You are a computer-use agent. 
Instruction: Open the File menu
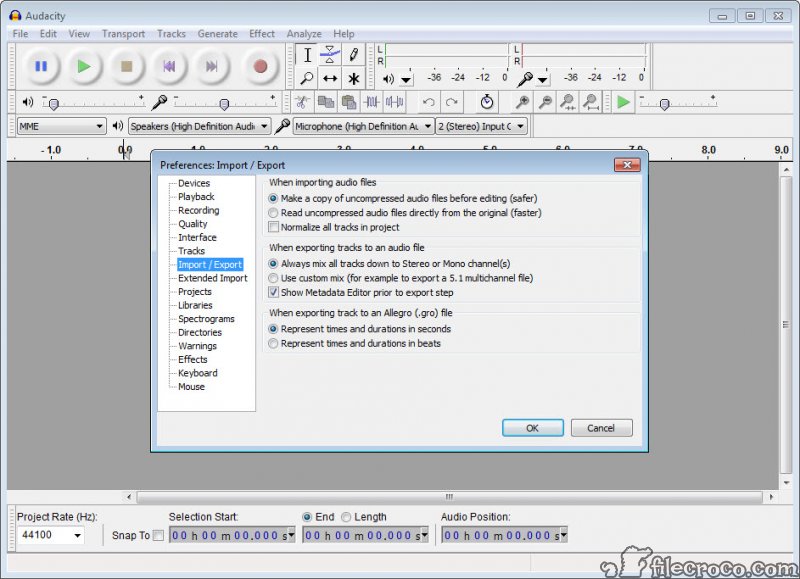pyautogui.click(x=20, y=34)
